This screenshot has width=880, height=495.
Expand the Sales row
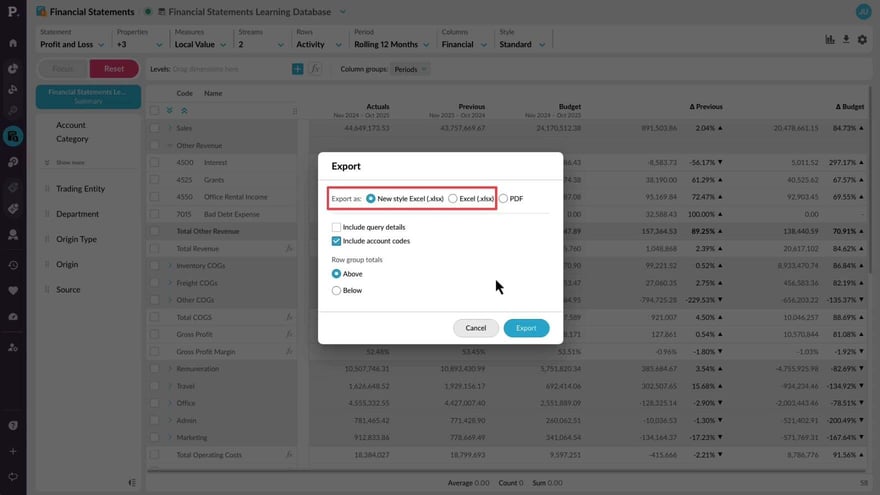tap(170, 128)
